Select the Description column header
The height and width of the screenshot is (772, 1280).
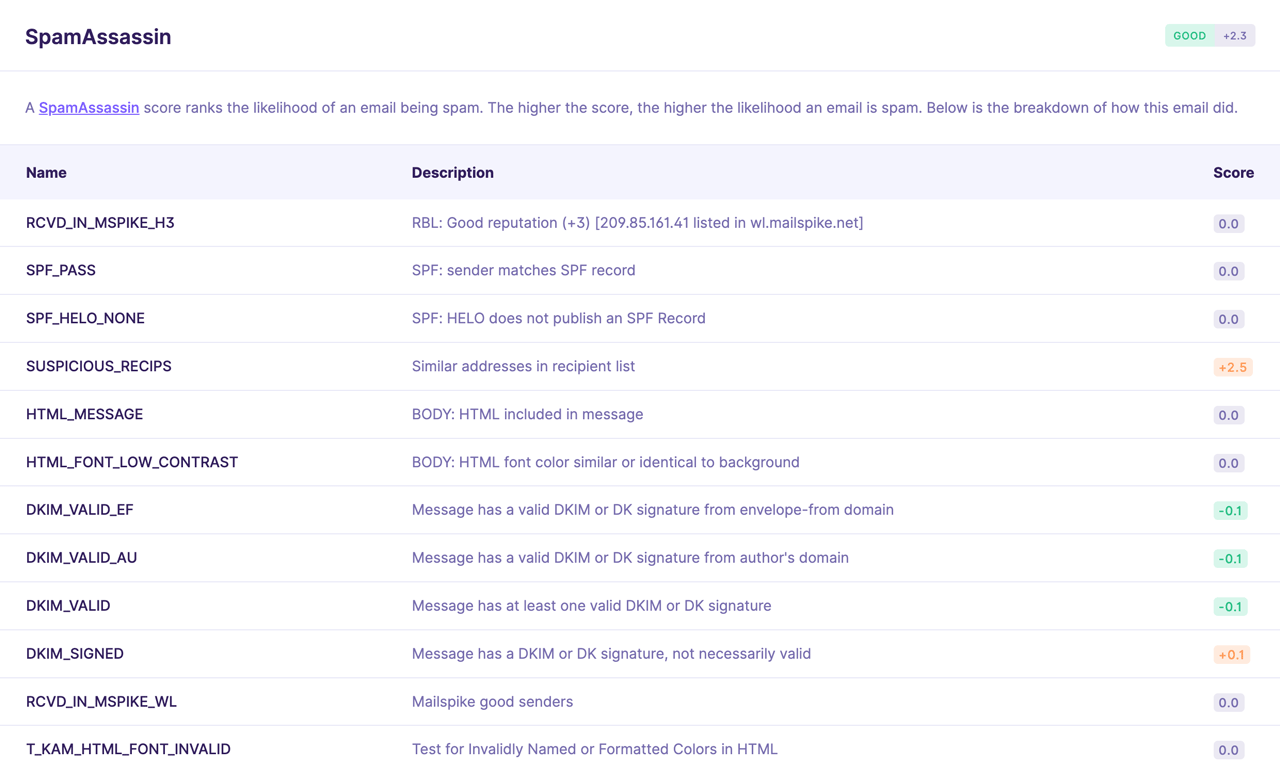click(x=453, y=172)
